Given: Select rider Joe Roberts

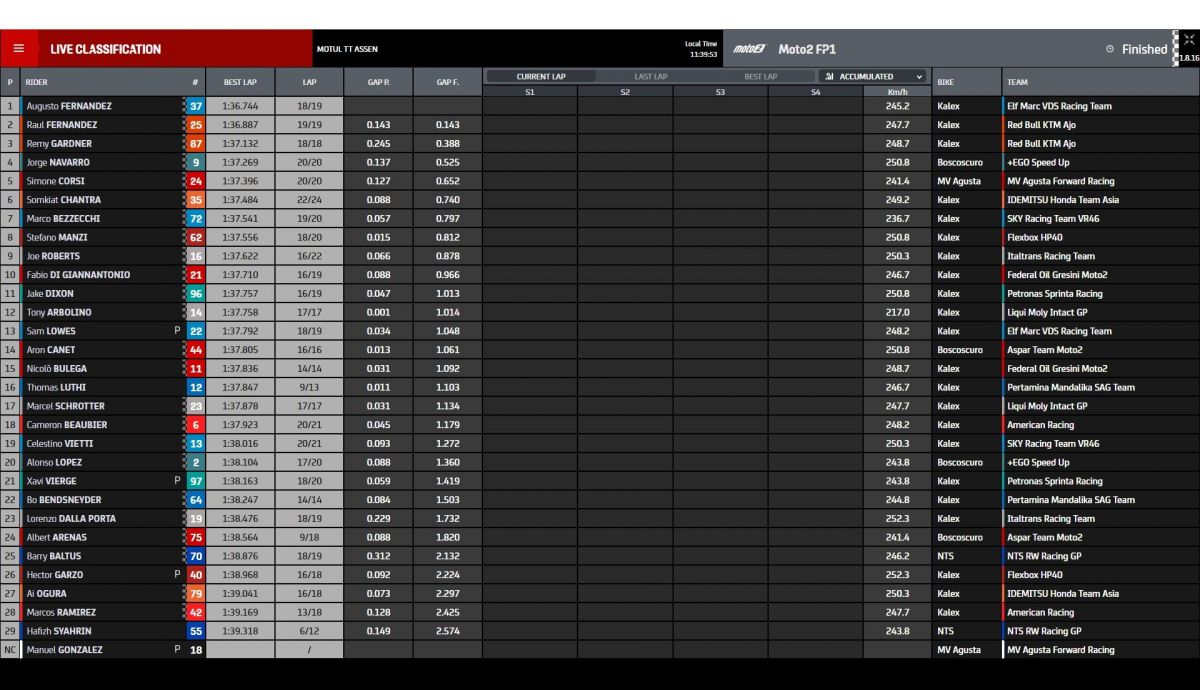Looking at the screenshot, I should (x=53, y=256).
